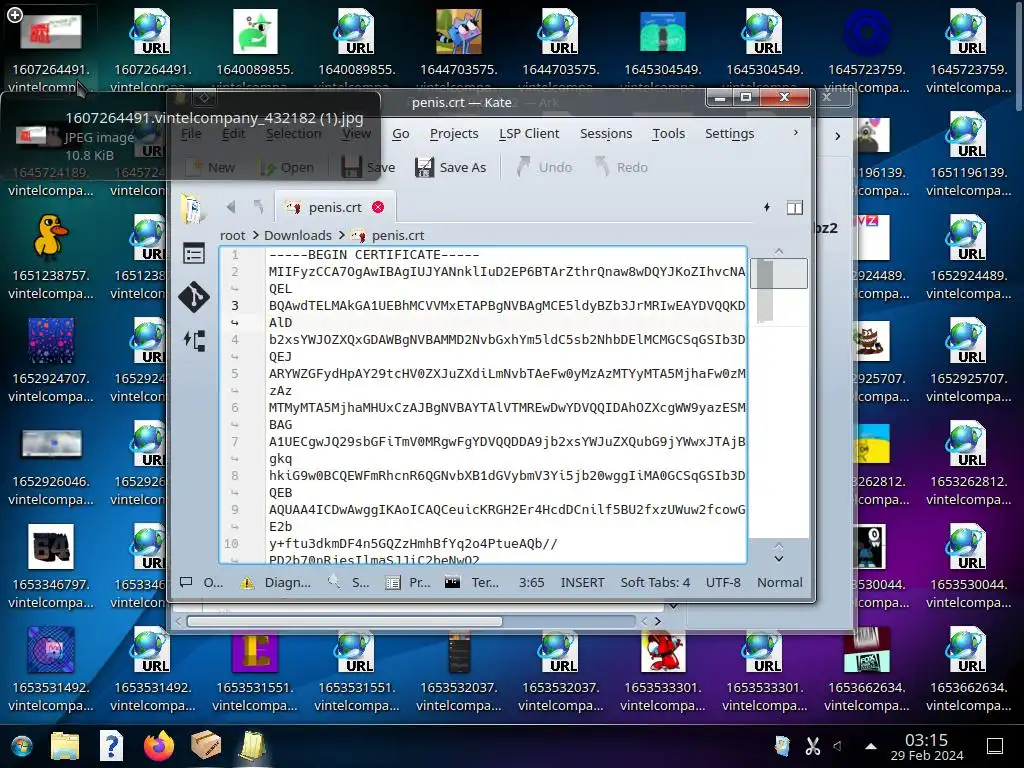1024x768 pixels.
Task: Open the application launcher start button
Action: (x=22, y=746)
